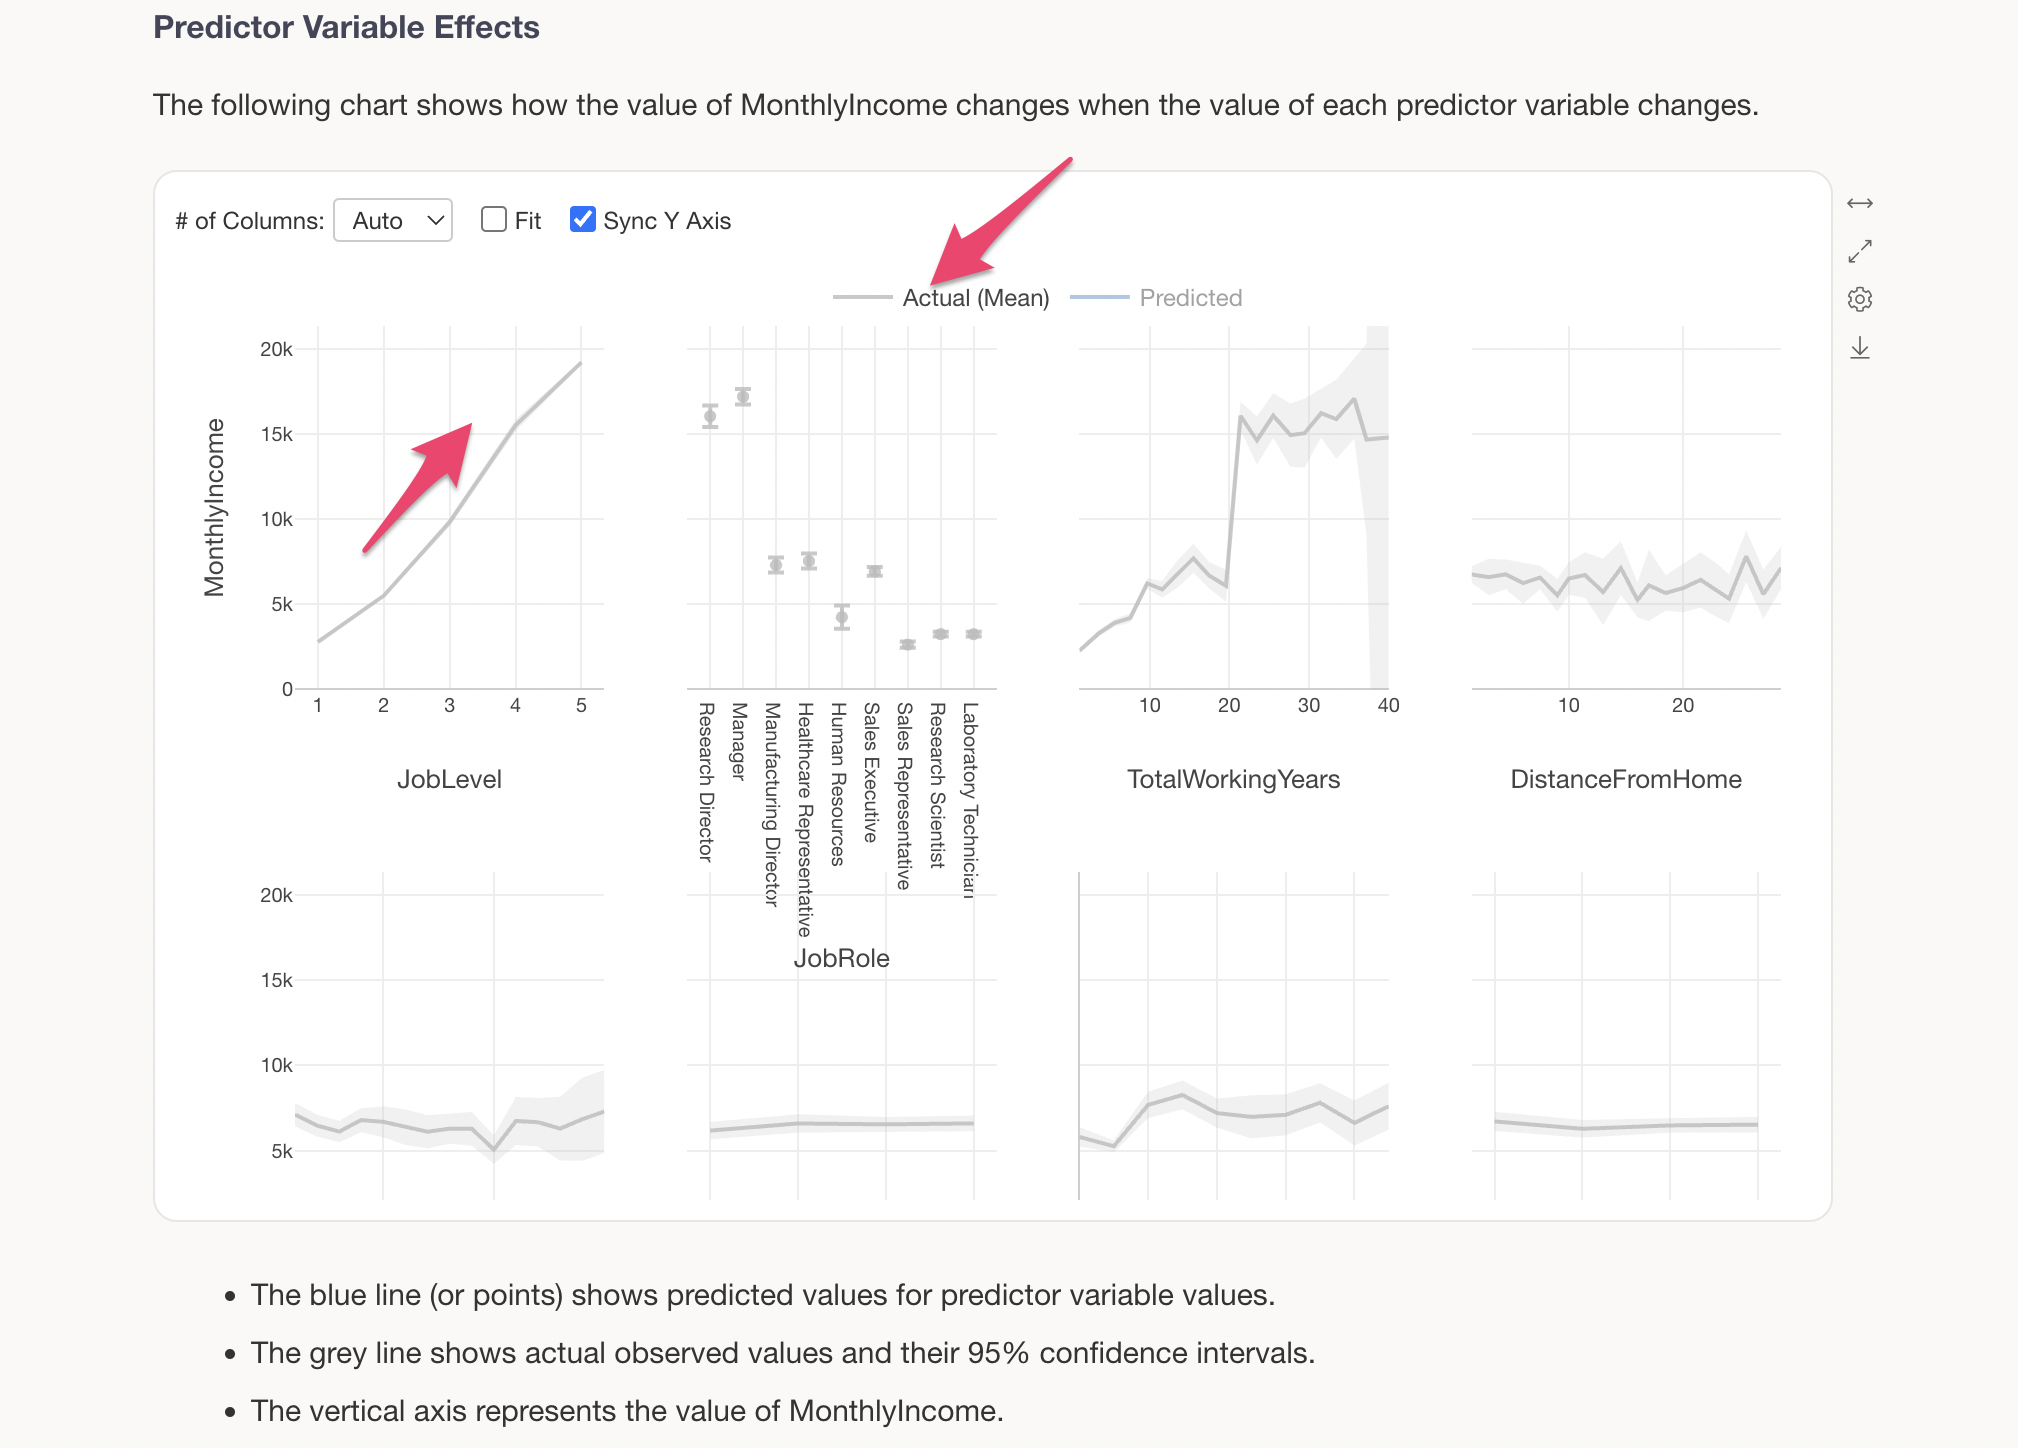Viewport: 2018px width, 1448px height.
Task: Click the horizontal expand width icon
Action: pyautogui.click(x=1859, y=204)
